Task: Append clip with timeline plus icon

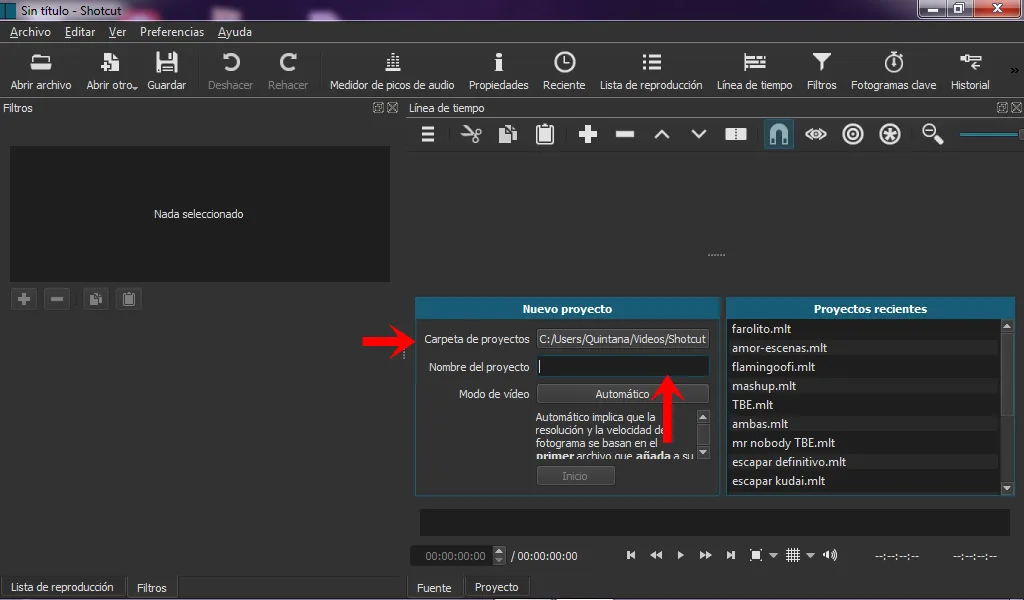Action: [x=588, y=134]
